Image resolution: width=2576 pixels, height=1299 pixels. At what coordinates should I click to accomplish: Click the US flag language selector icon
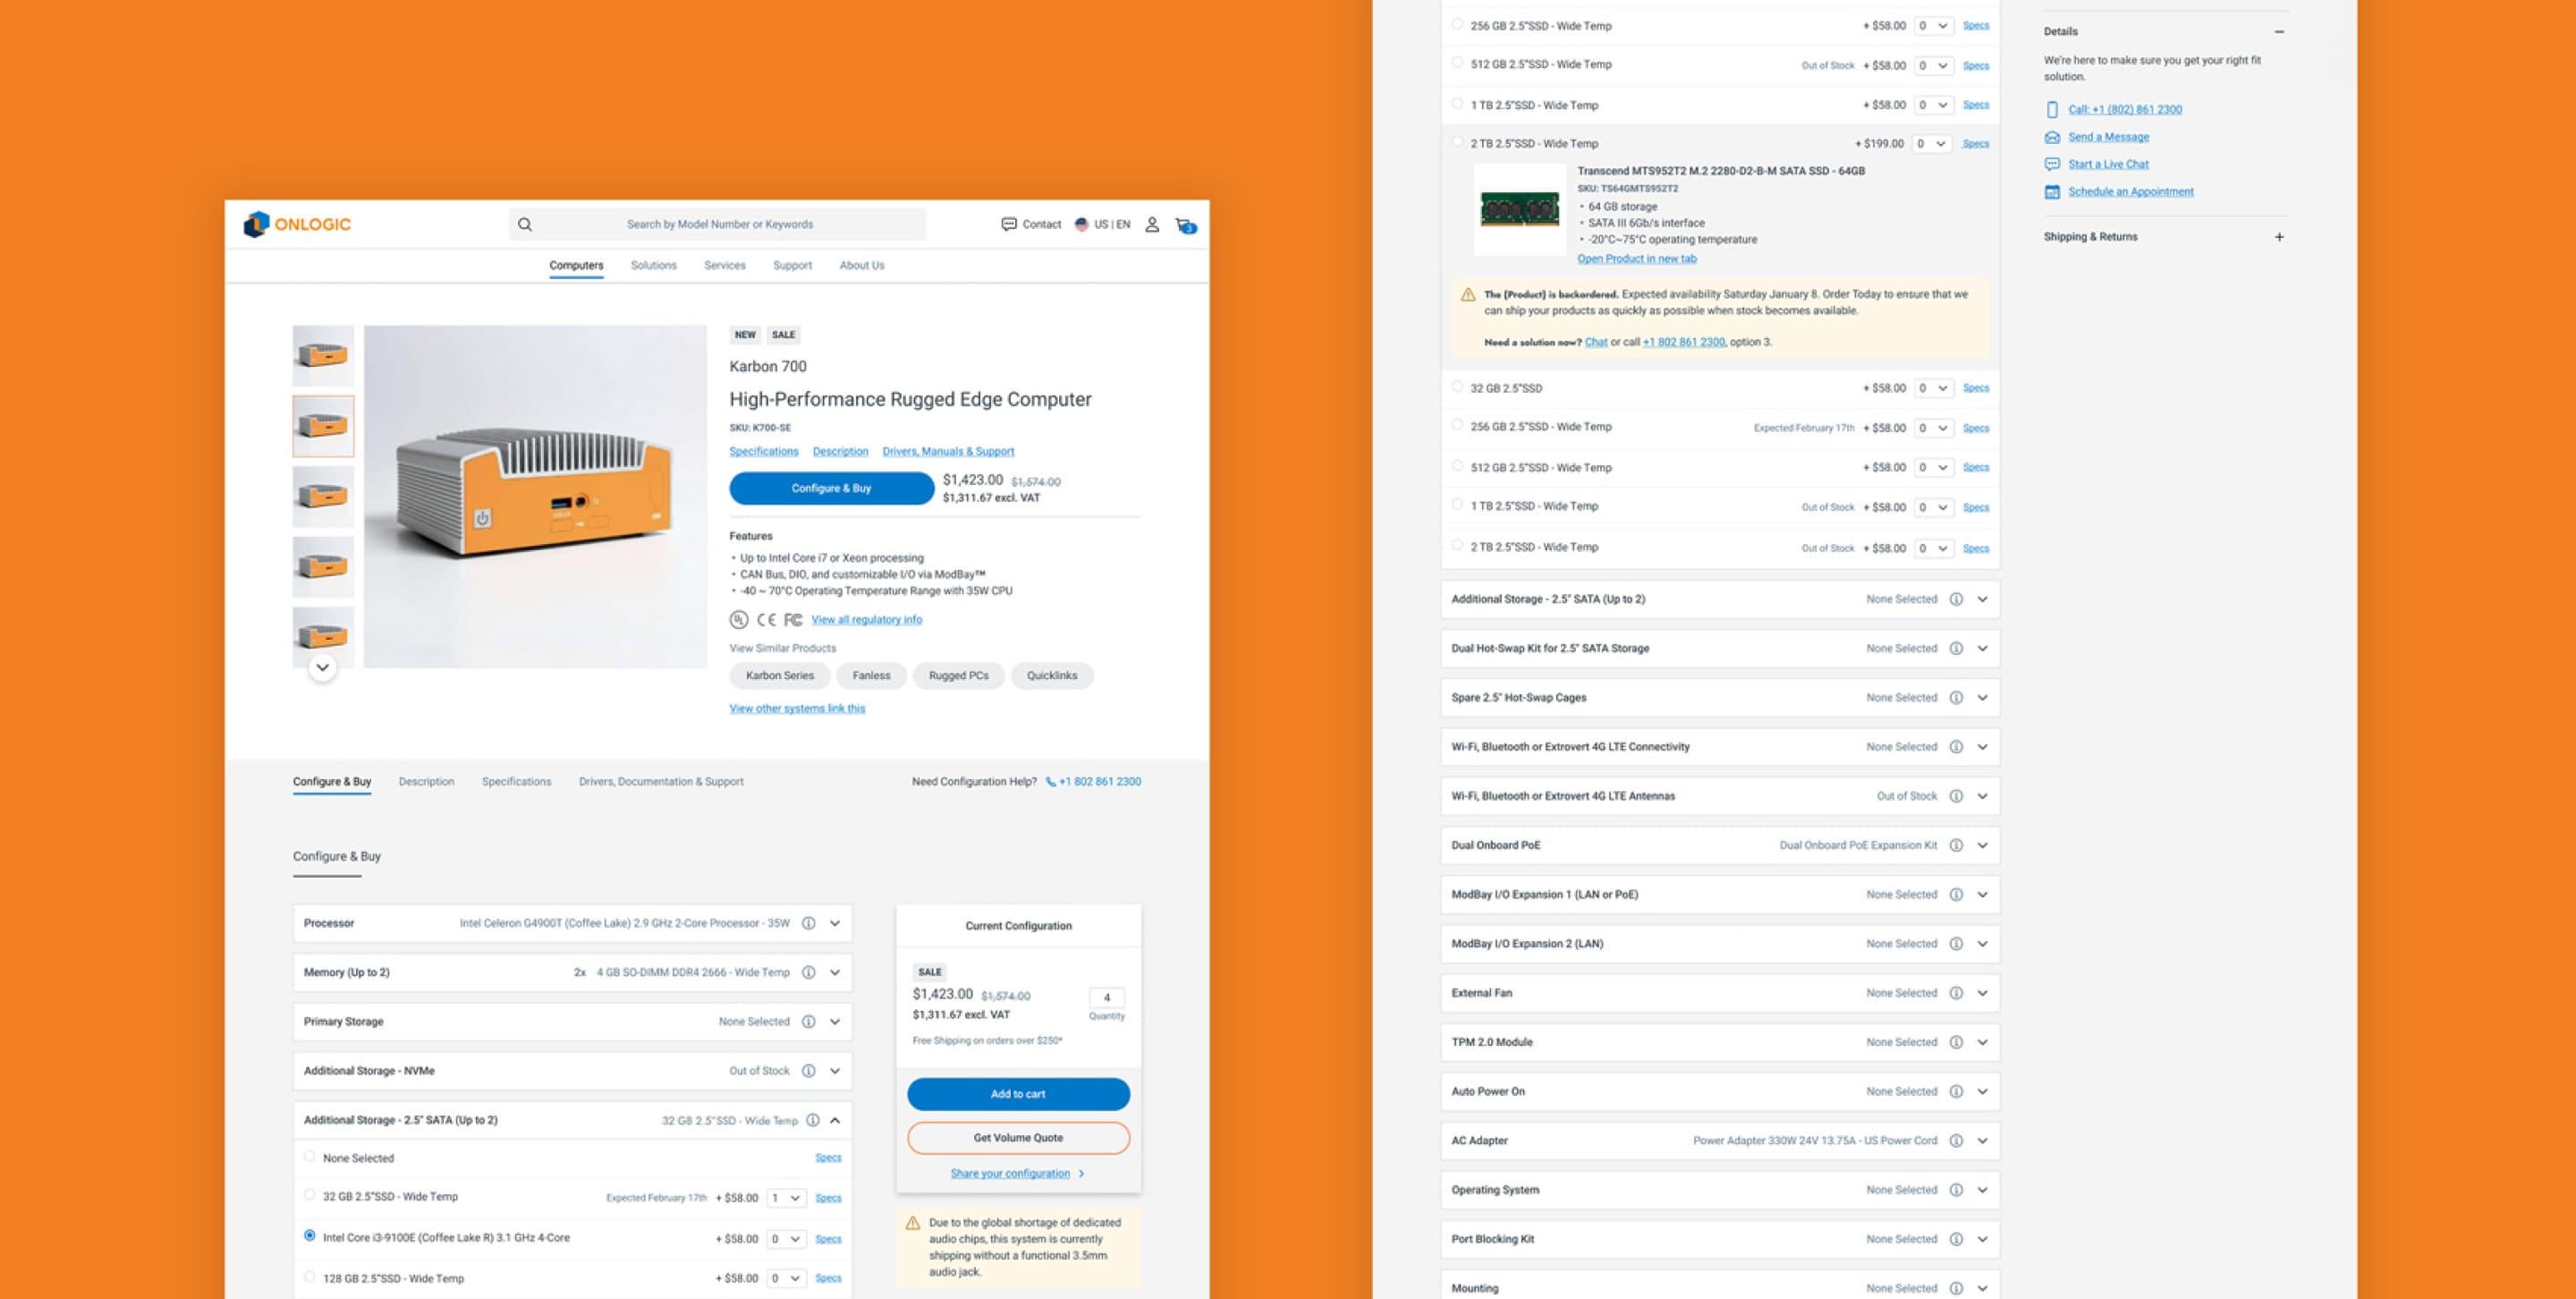pos(1081,224)
